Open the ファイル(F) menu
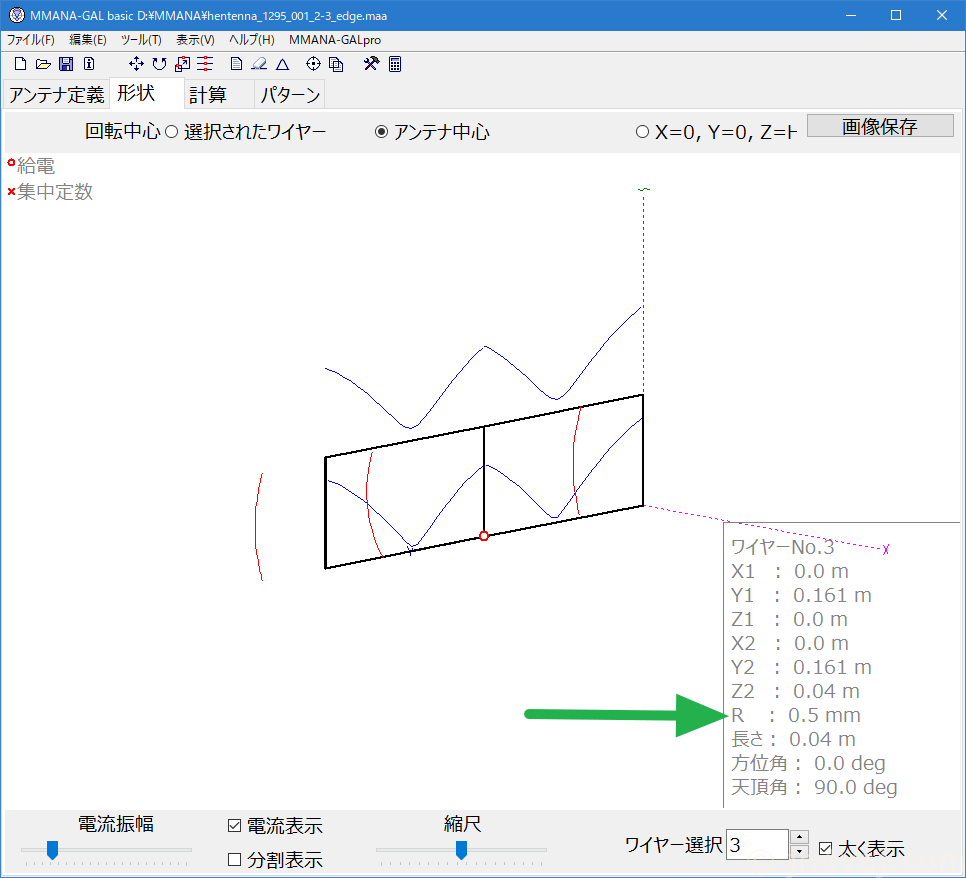The image size is (966, 878). [31, 40]
